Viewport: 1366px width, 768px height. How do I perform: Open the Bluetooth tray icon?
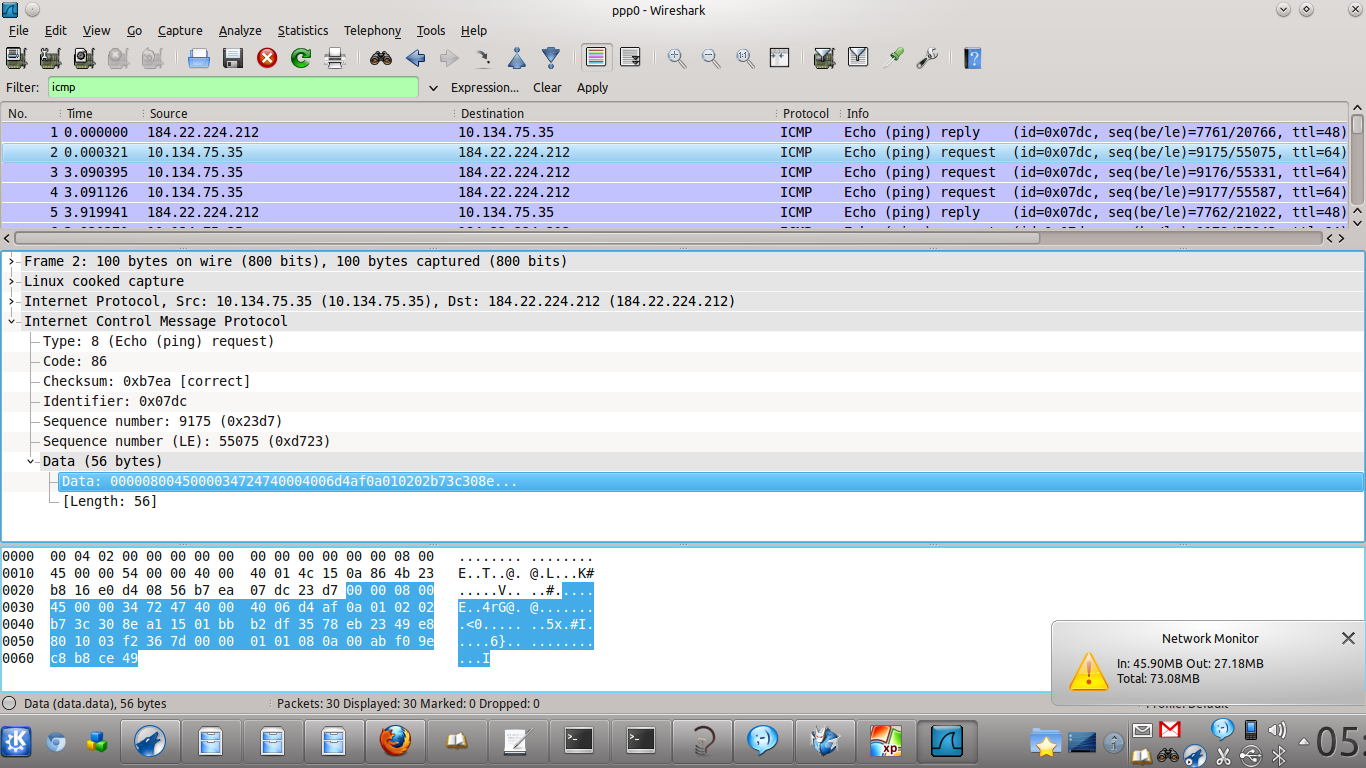click(x=1277, y=755)
